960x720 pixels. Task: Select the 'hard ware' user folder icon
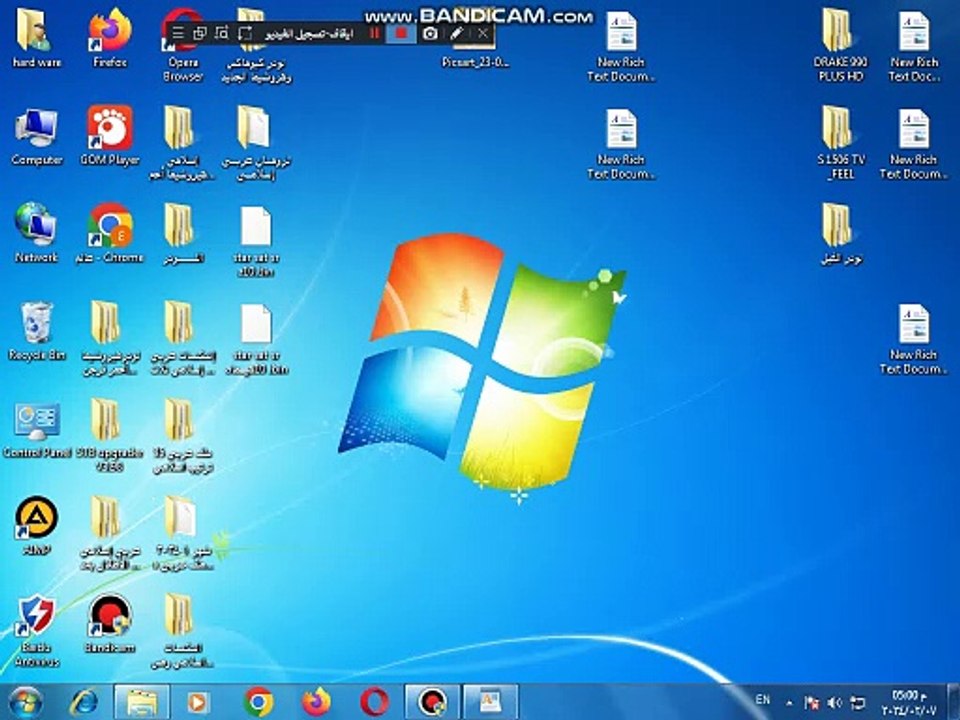[x=36, y=38]
